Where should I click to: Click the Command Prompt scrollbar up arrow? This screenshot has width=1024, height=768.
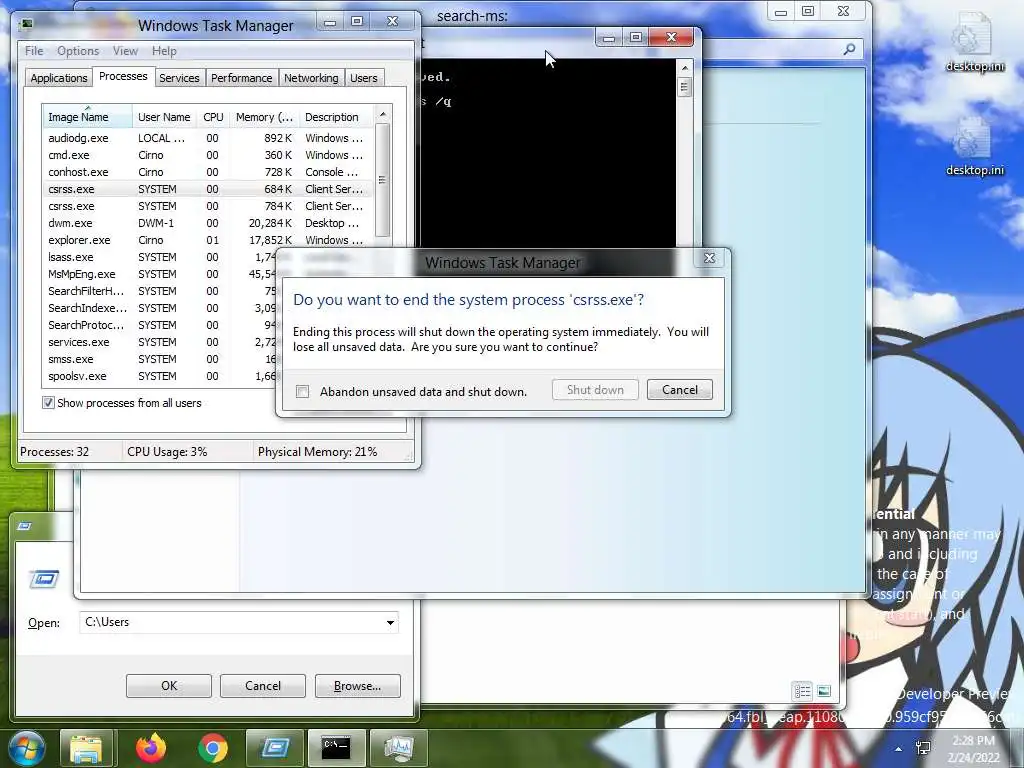pyautogui.click(x=684, y=67)
